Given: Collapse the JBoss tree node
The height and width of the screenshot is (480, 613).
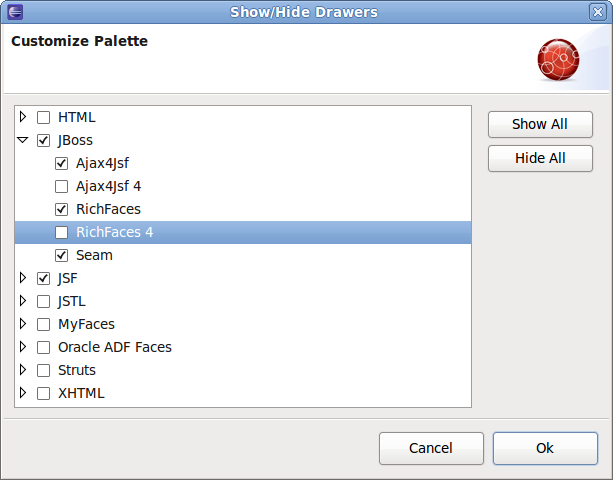Looking at the screenshot, I should tap(23, 140).
